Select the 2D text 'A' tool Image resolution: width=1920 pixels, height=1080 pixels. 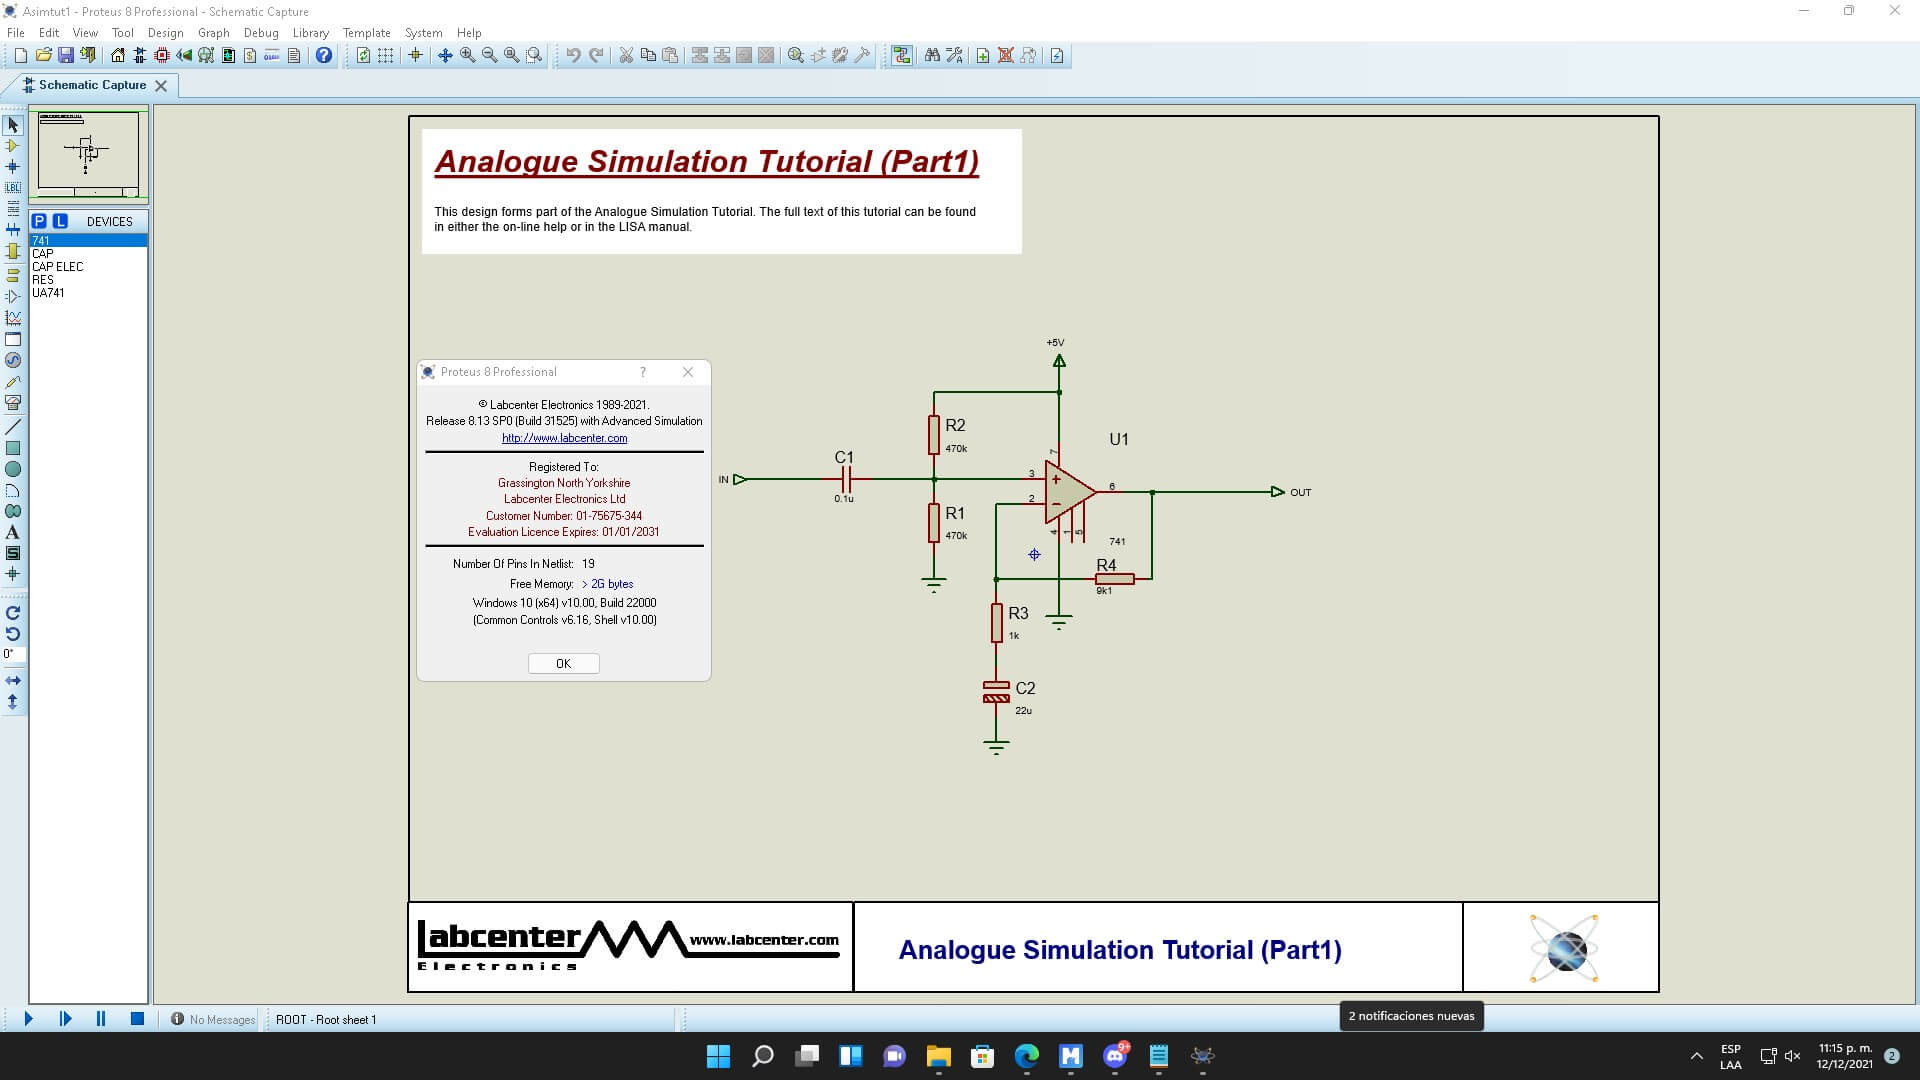point(13,532)
